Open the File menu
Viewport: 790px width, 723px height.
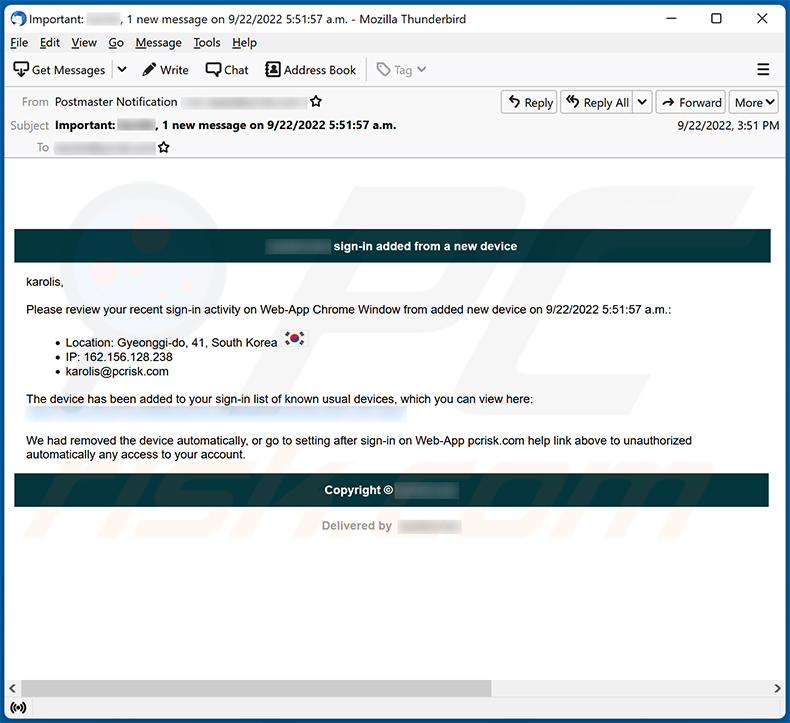tap(19, 43)
